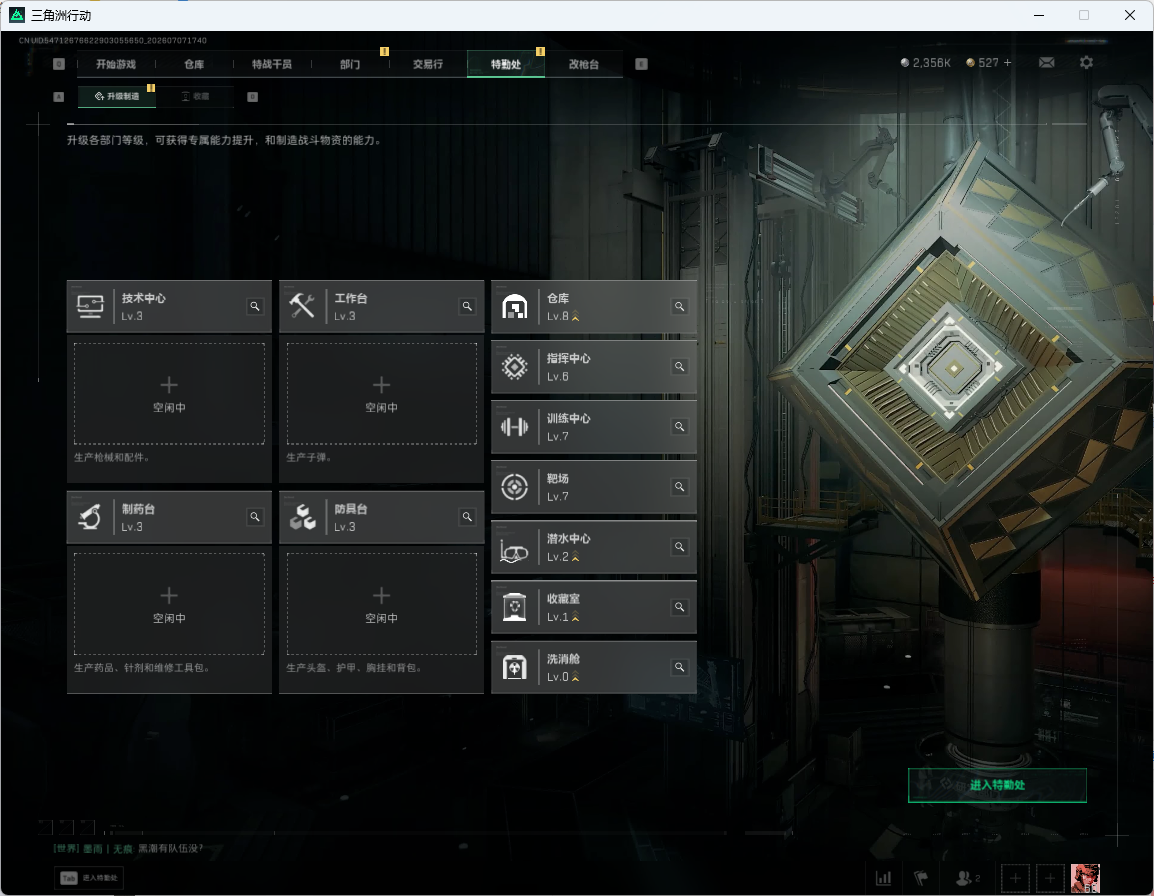1154x896 pixels.
Task: Inspect 技术中心 with its magnifier icon
Action: [x=255, y=306]
